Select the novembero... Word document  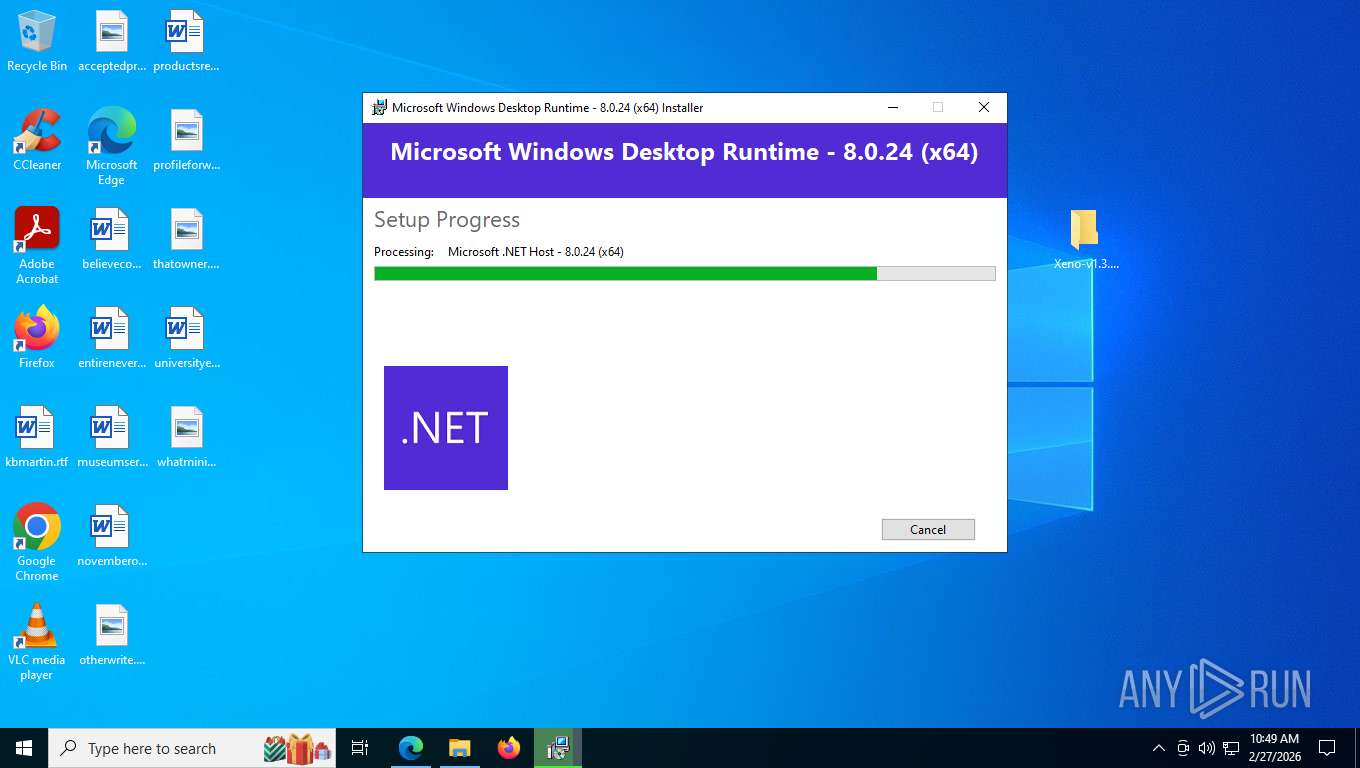pyautogui.click(x=112, y=536)
